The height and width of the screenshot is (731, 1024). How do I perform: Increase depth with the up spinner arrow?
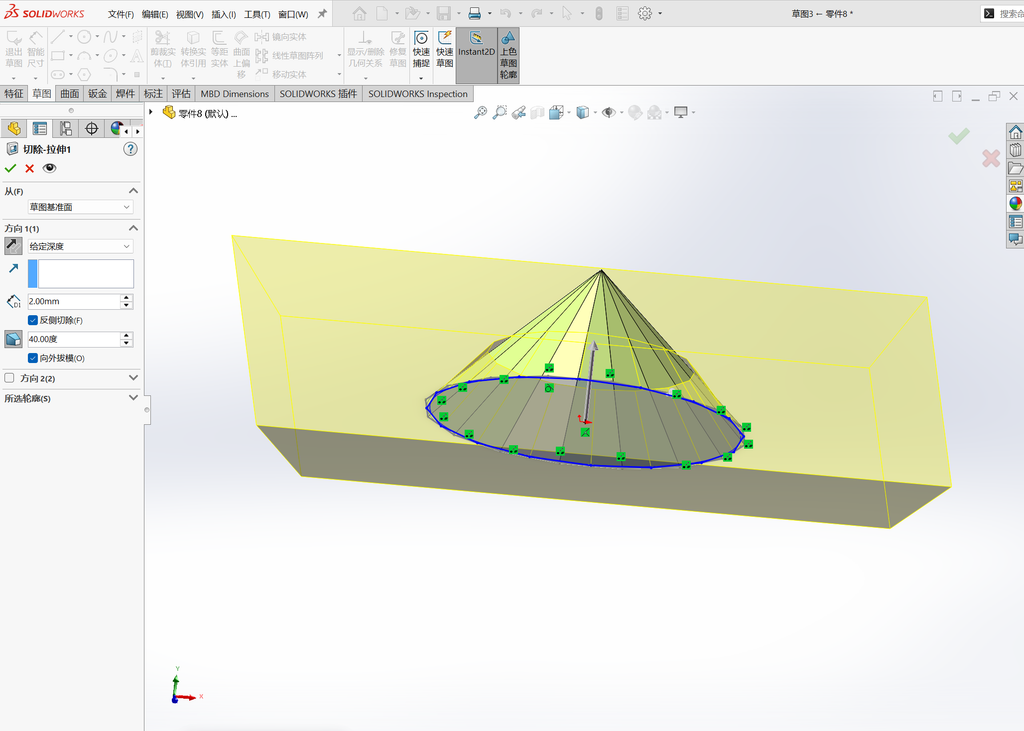tap(127, 297)
